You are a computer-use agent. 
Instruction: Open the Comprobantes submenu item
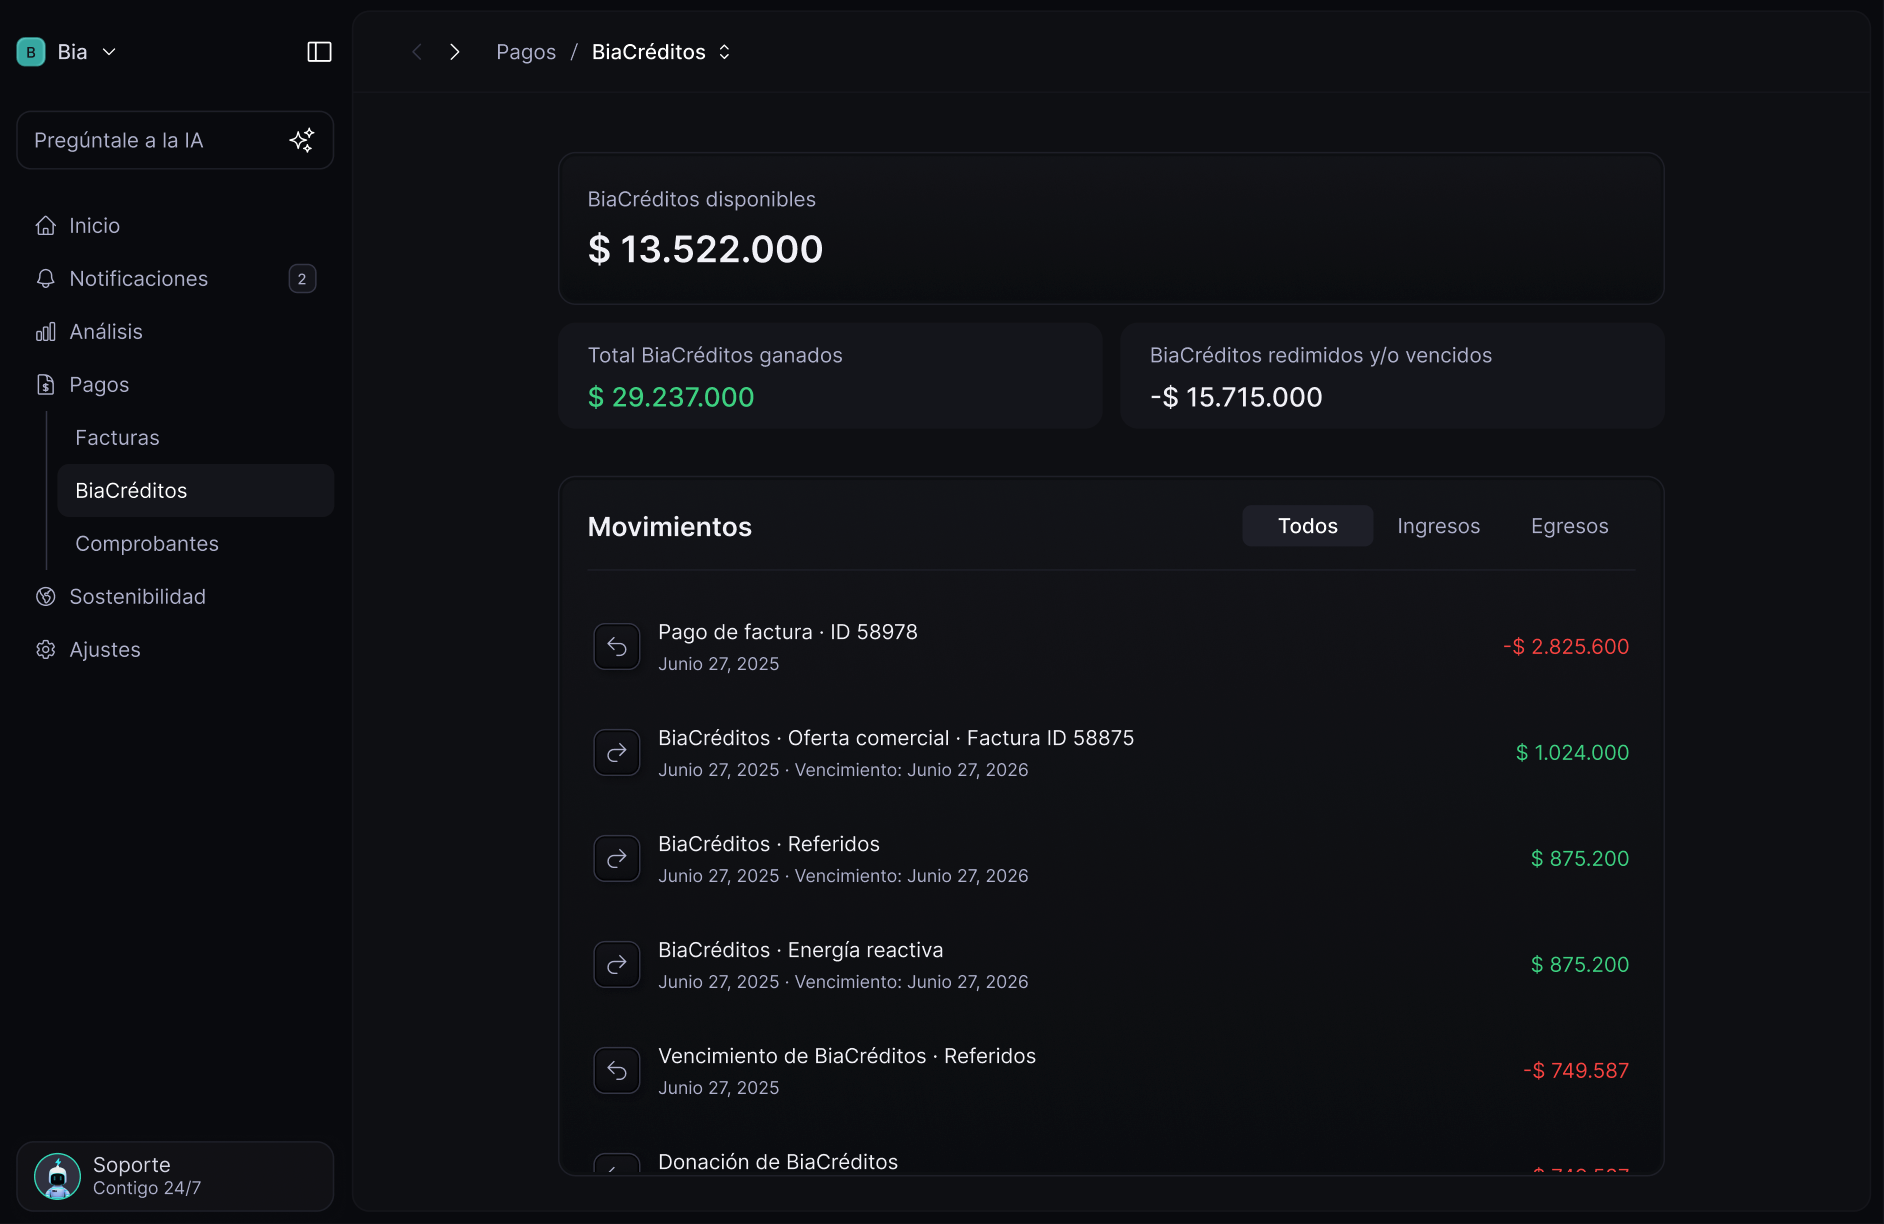[195, 544]
